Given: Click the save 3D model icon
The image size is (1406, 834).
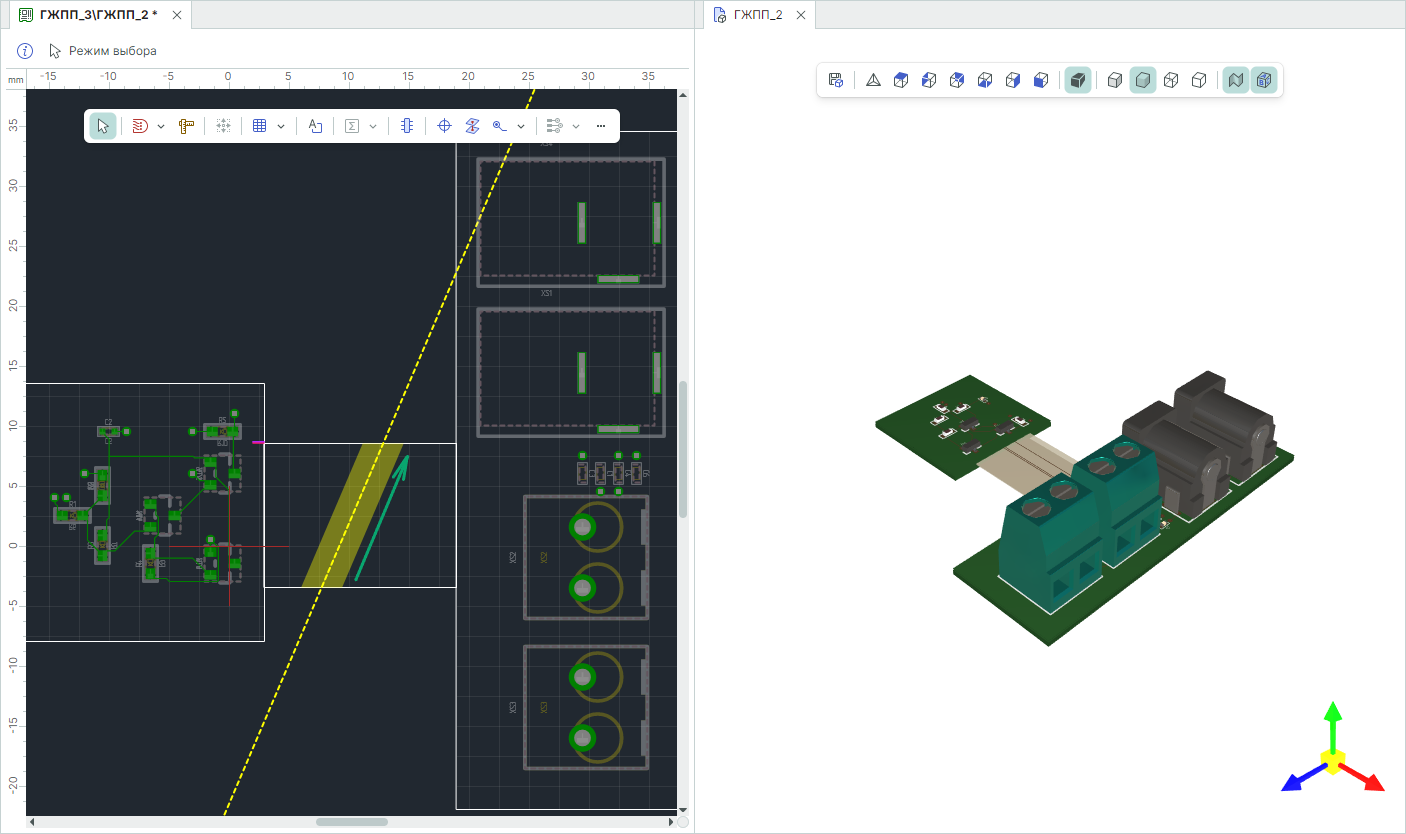Looking at the screenshot, I should [836, 80].
